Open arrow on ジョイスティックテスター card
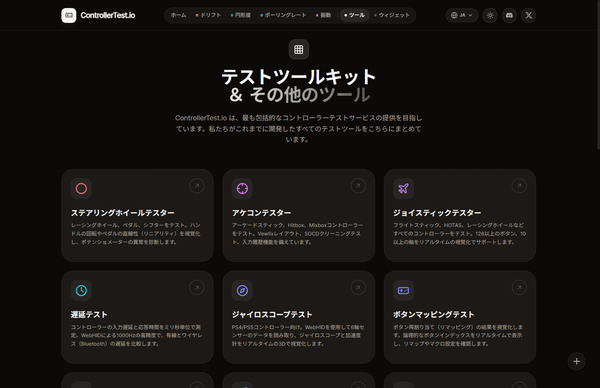The image size is (600, 388). tap(519, 186)
